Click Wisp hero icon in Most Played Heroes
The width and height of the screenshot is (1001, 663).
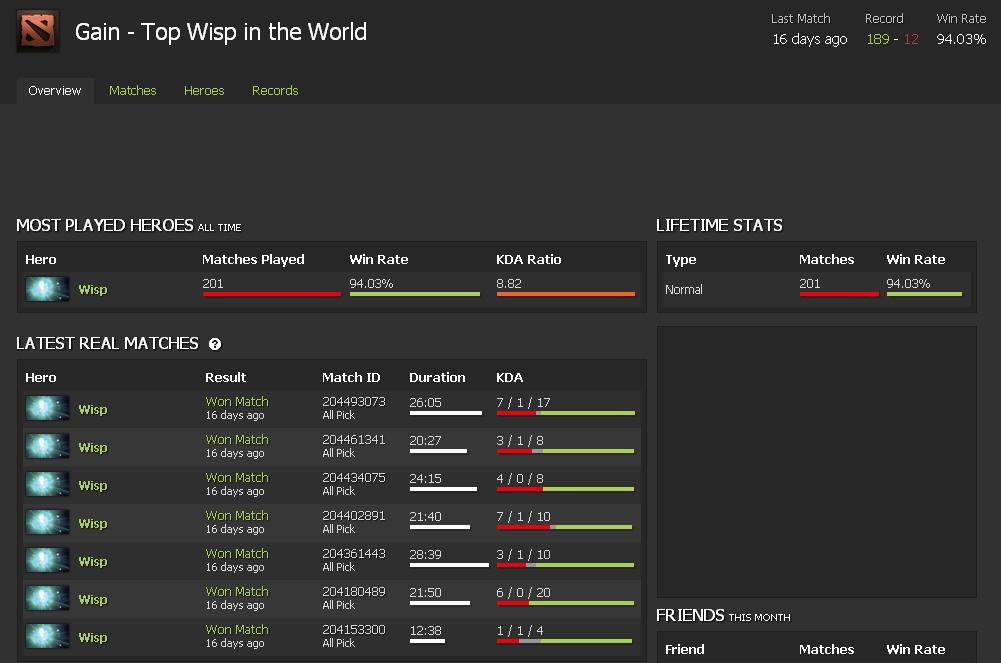coord(47,290)
